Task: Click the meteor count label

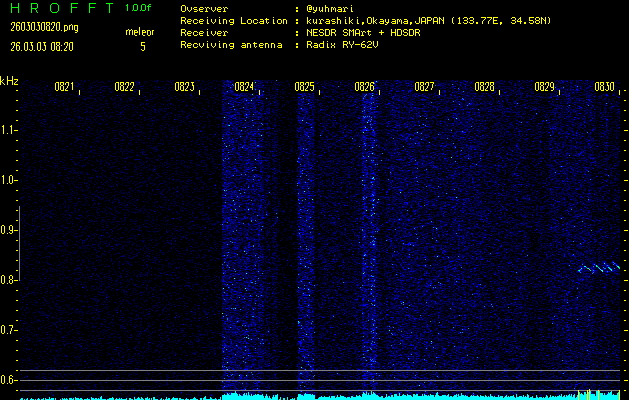Action: (x=140, y=32)
